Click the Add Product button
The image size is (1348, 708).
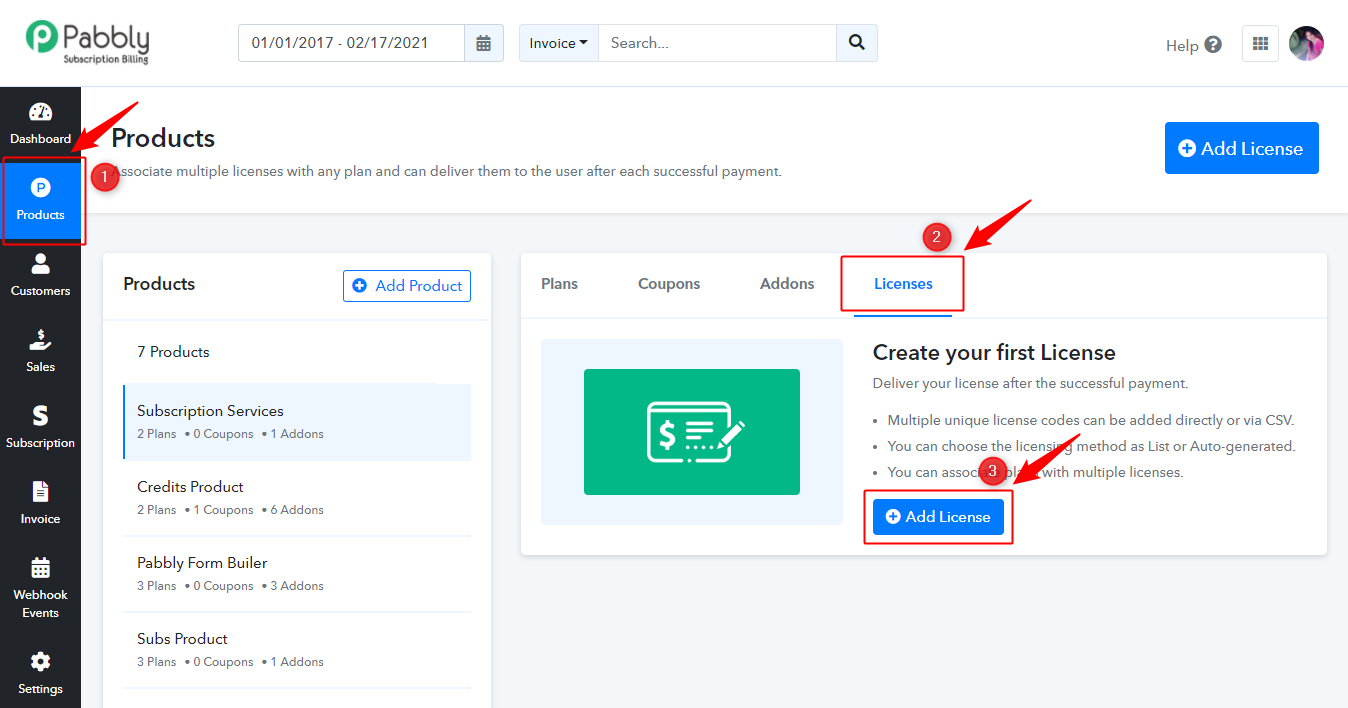pos(407,286)
